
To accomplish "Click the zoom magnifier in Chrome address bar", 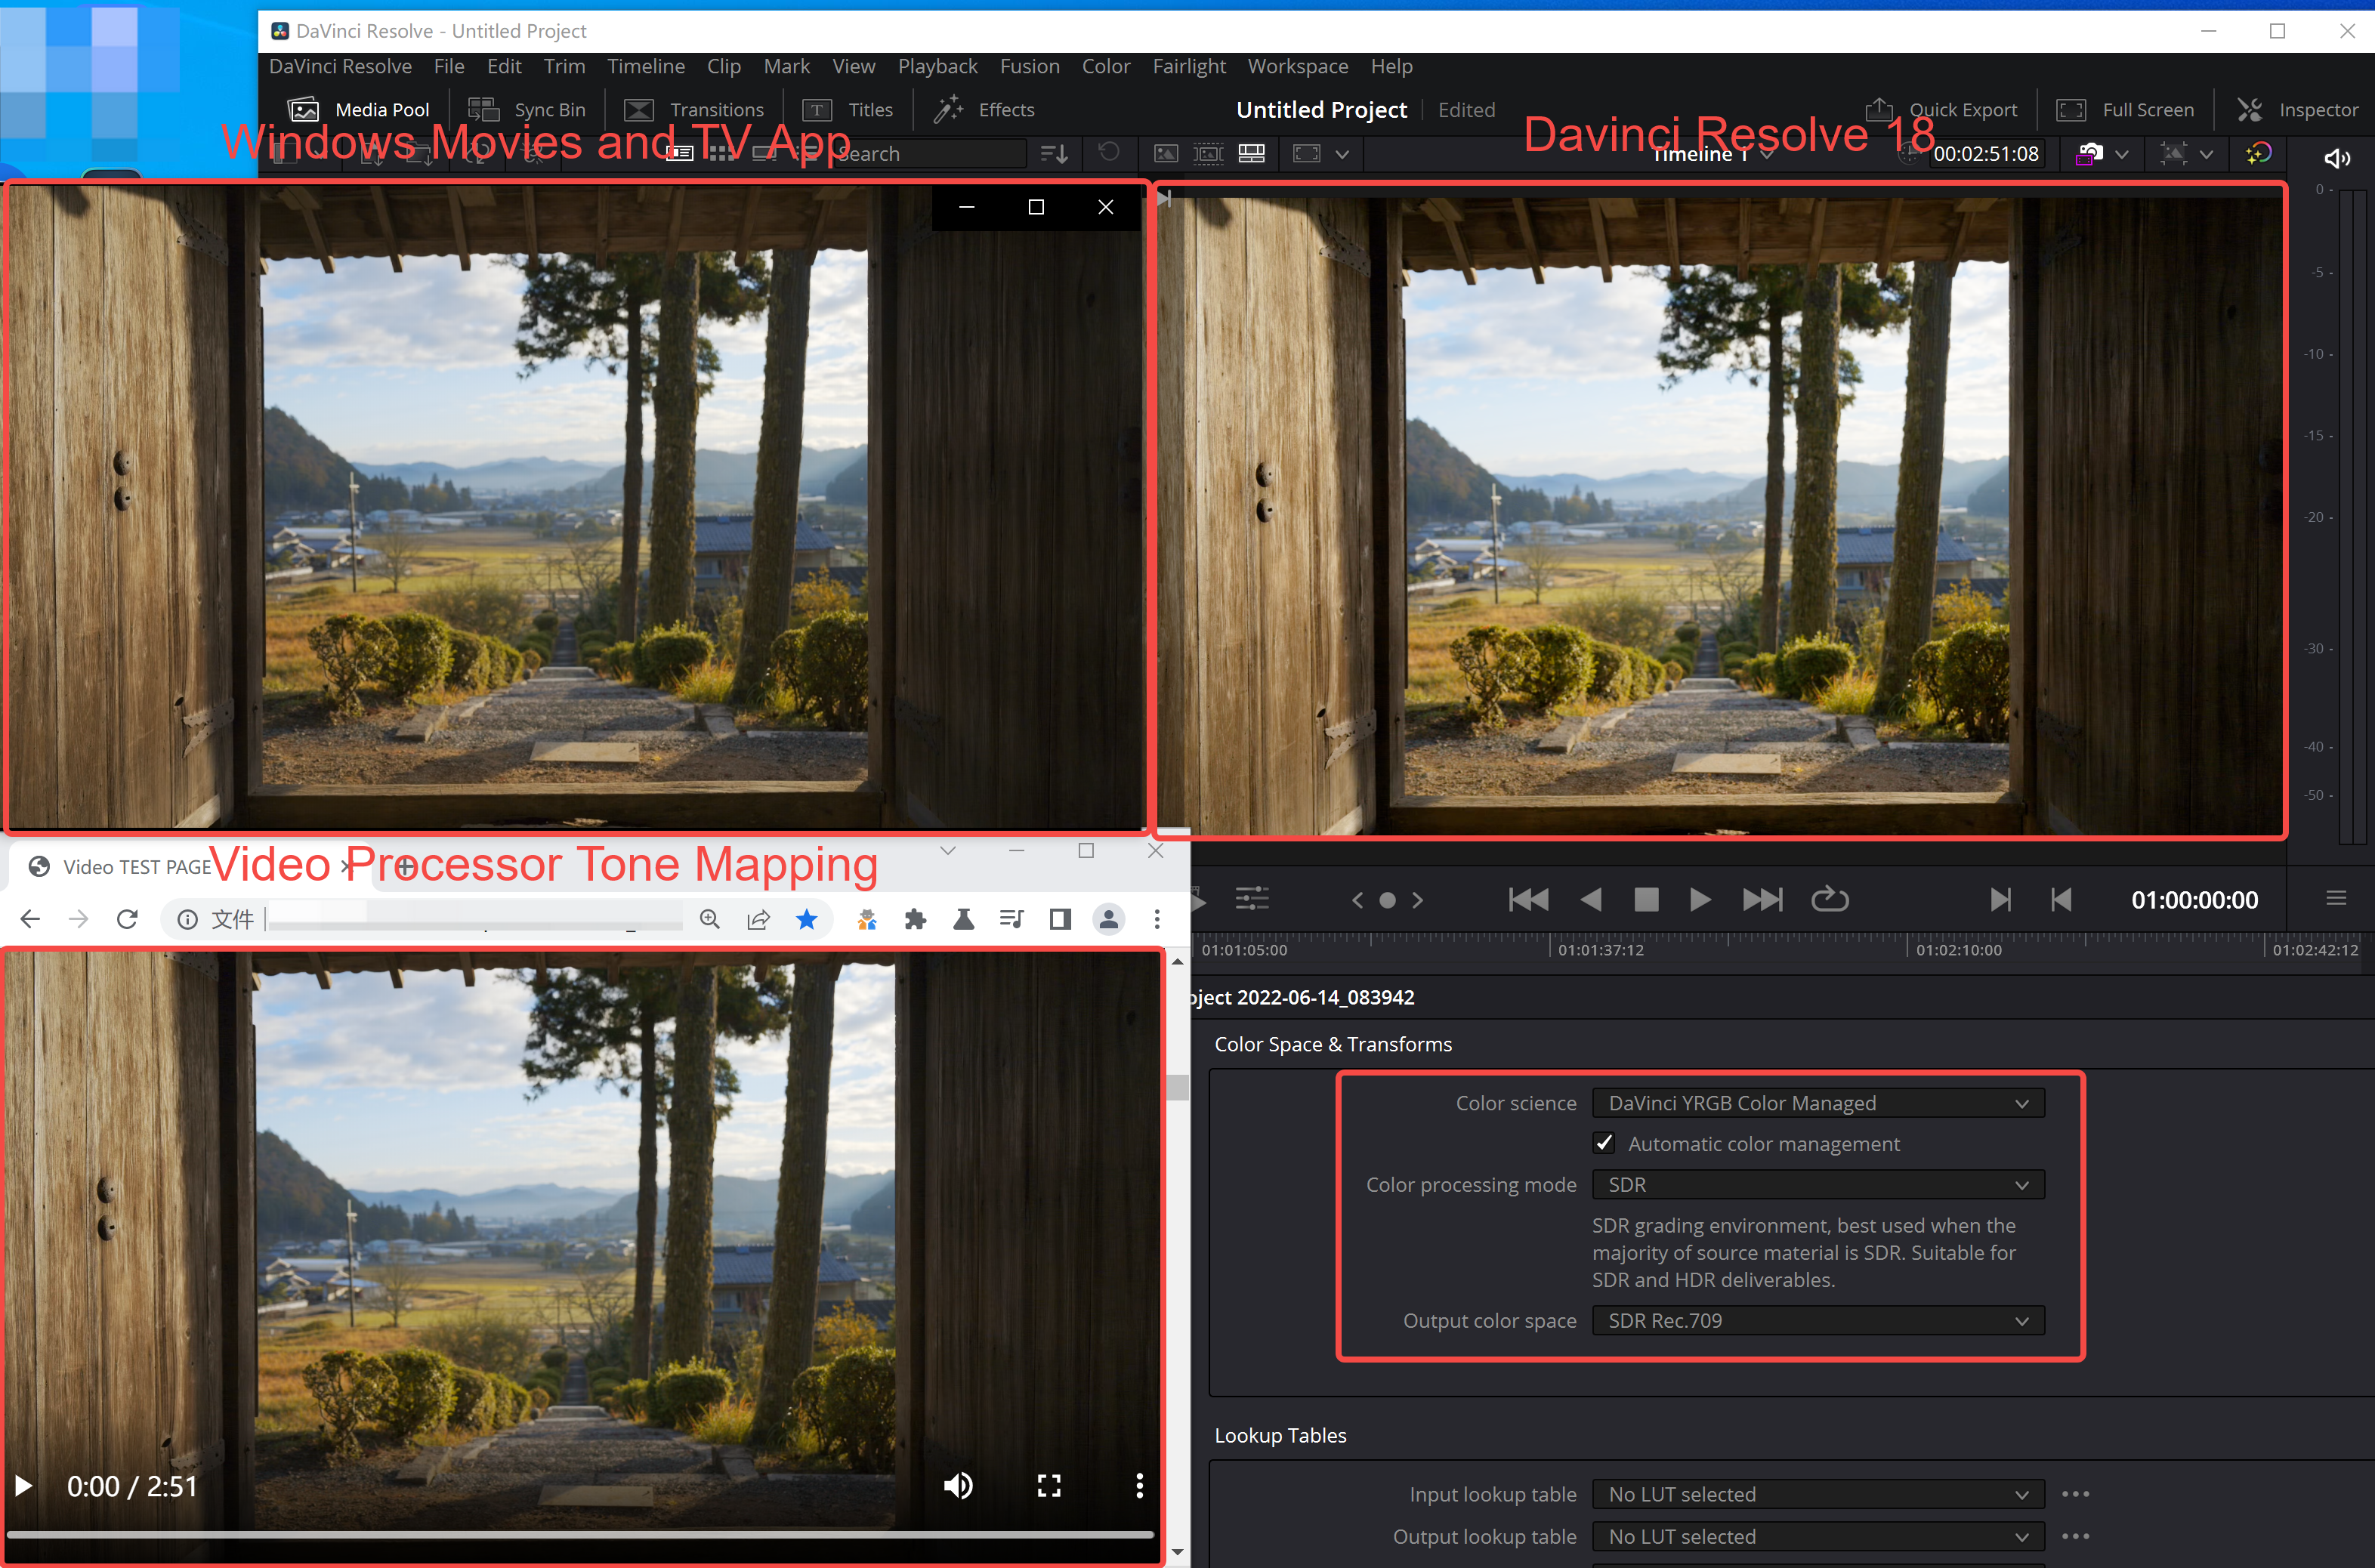I will click(710, 919).
